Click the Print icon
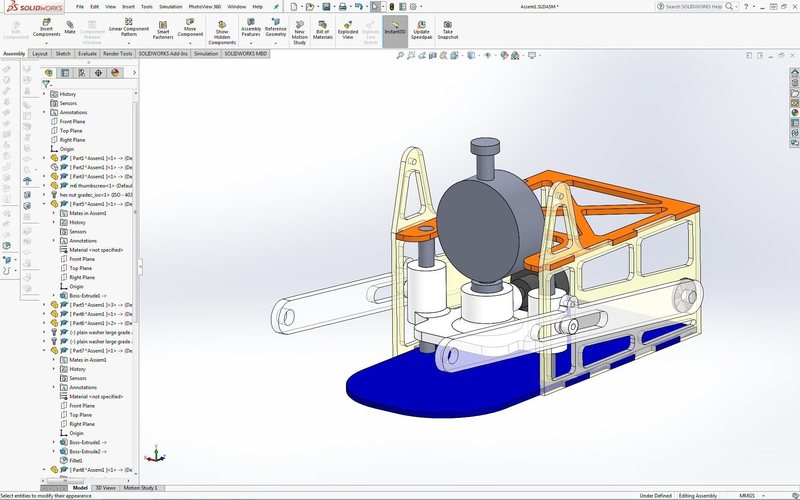 [x=342, y=7]
